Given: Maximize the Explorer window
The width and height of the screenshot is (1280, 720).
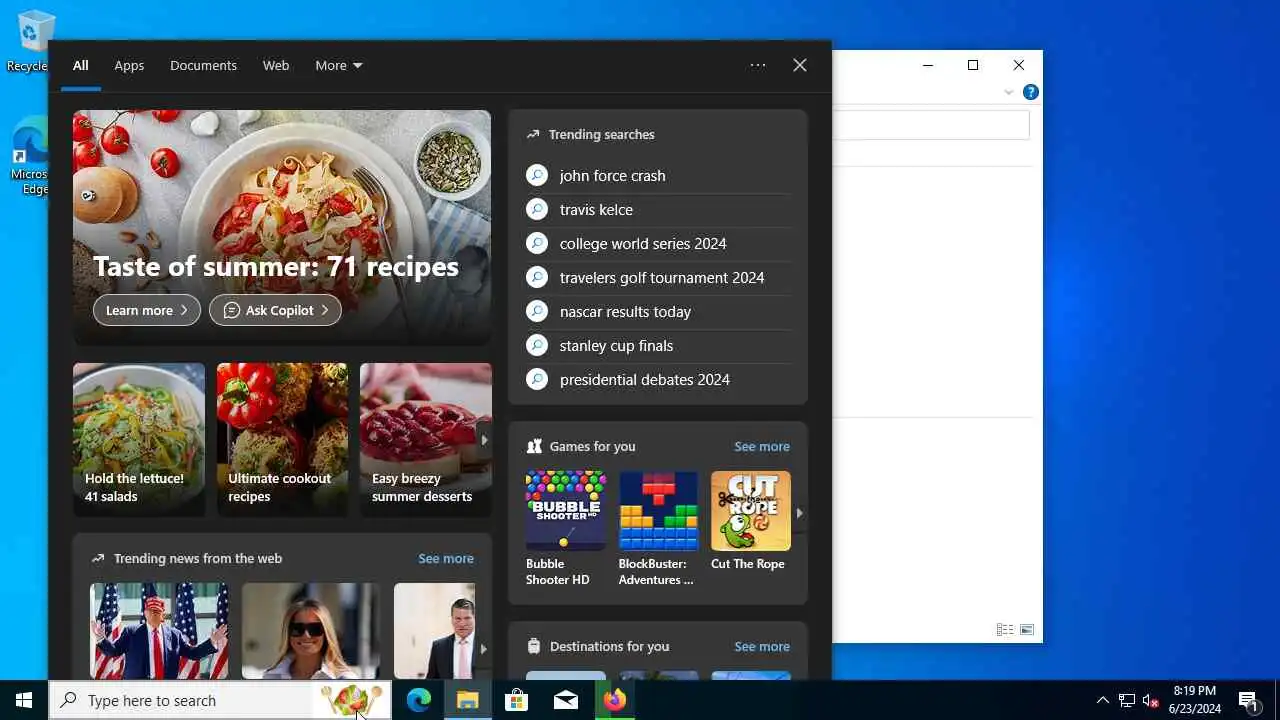Looking at the screenshot, I should pos(973,65).
